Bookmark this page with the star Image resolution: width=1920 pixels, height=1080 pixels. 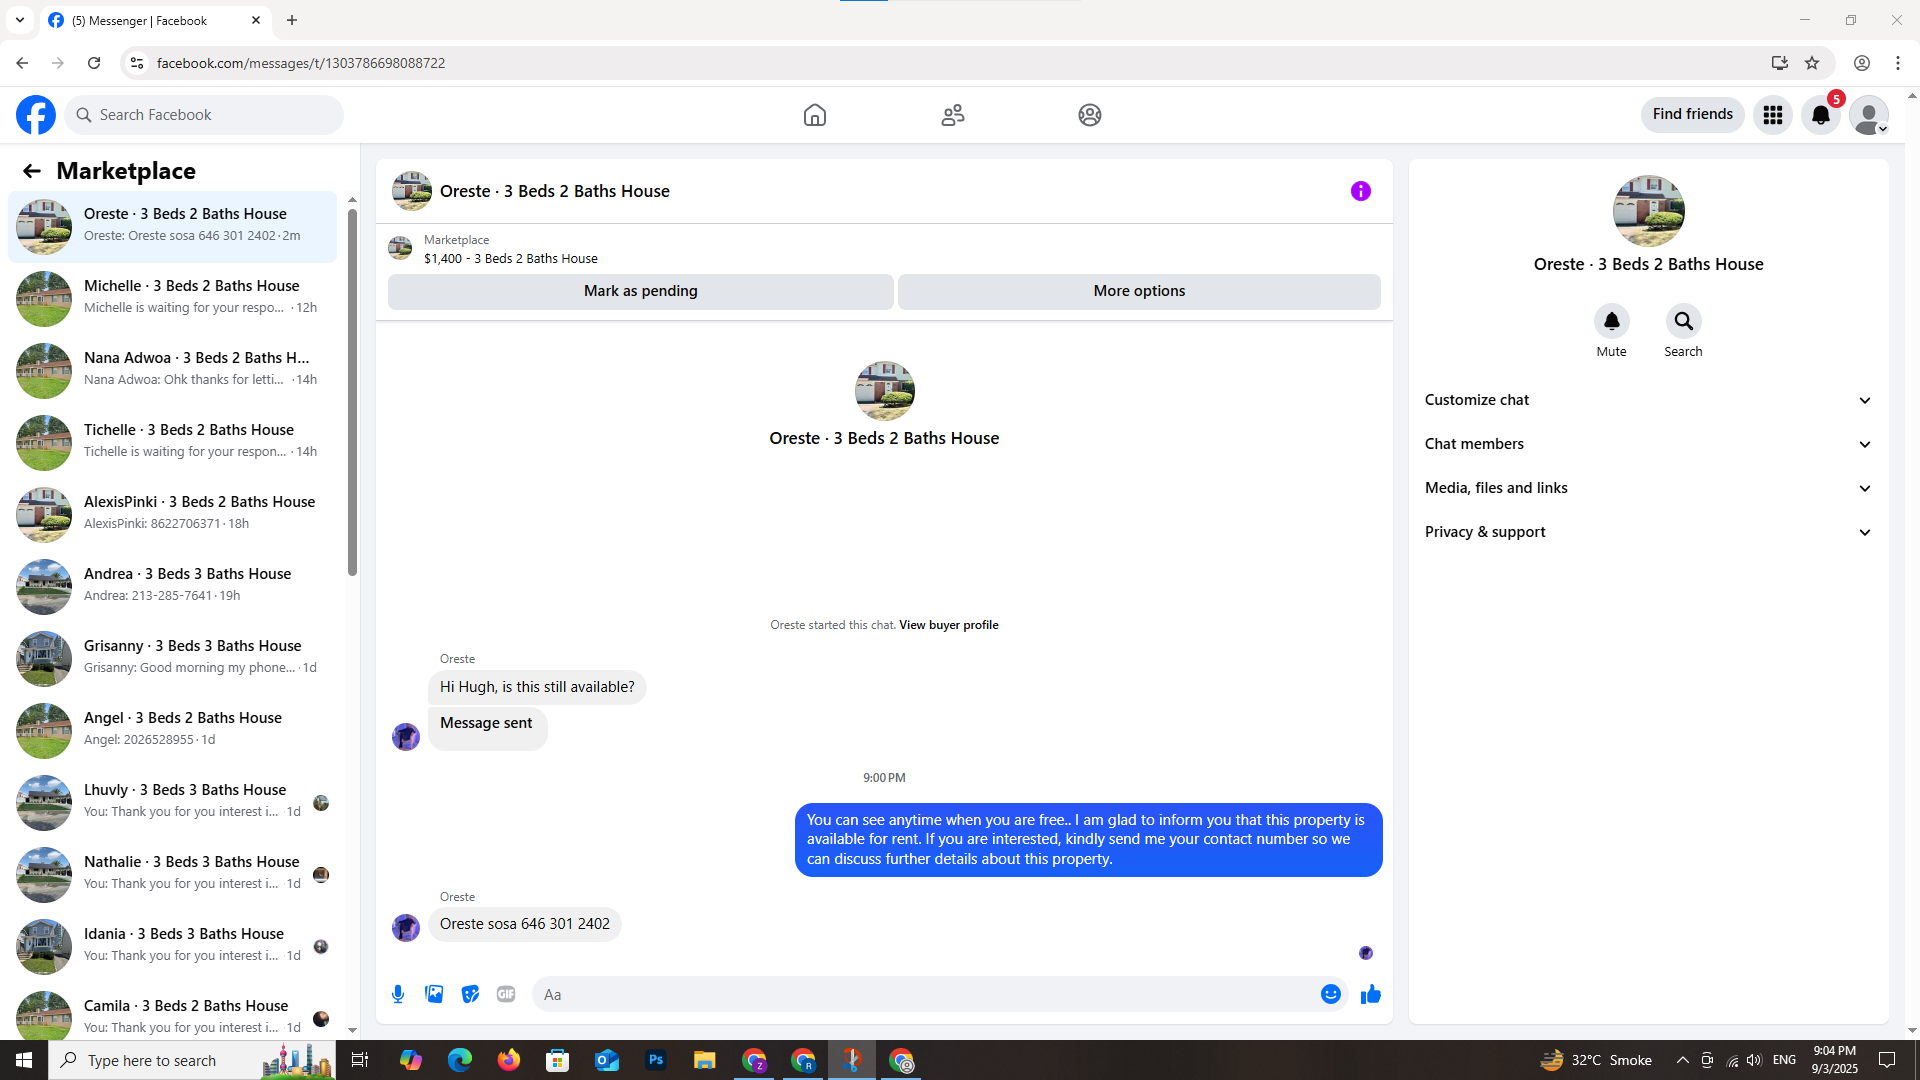(x=1812, y=63)
